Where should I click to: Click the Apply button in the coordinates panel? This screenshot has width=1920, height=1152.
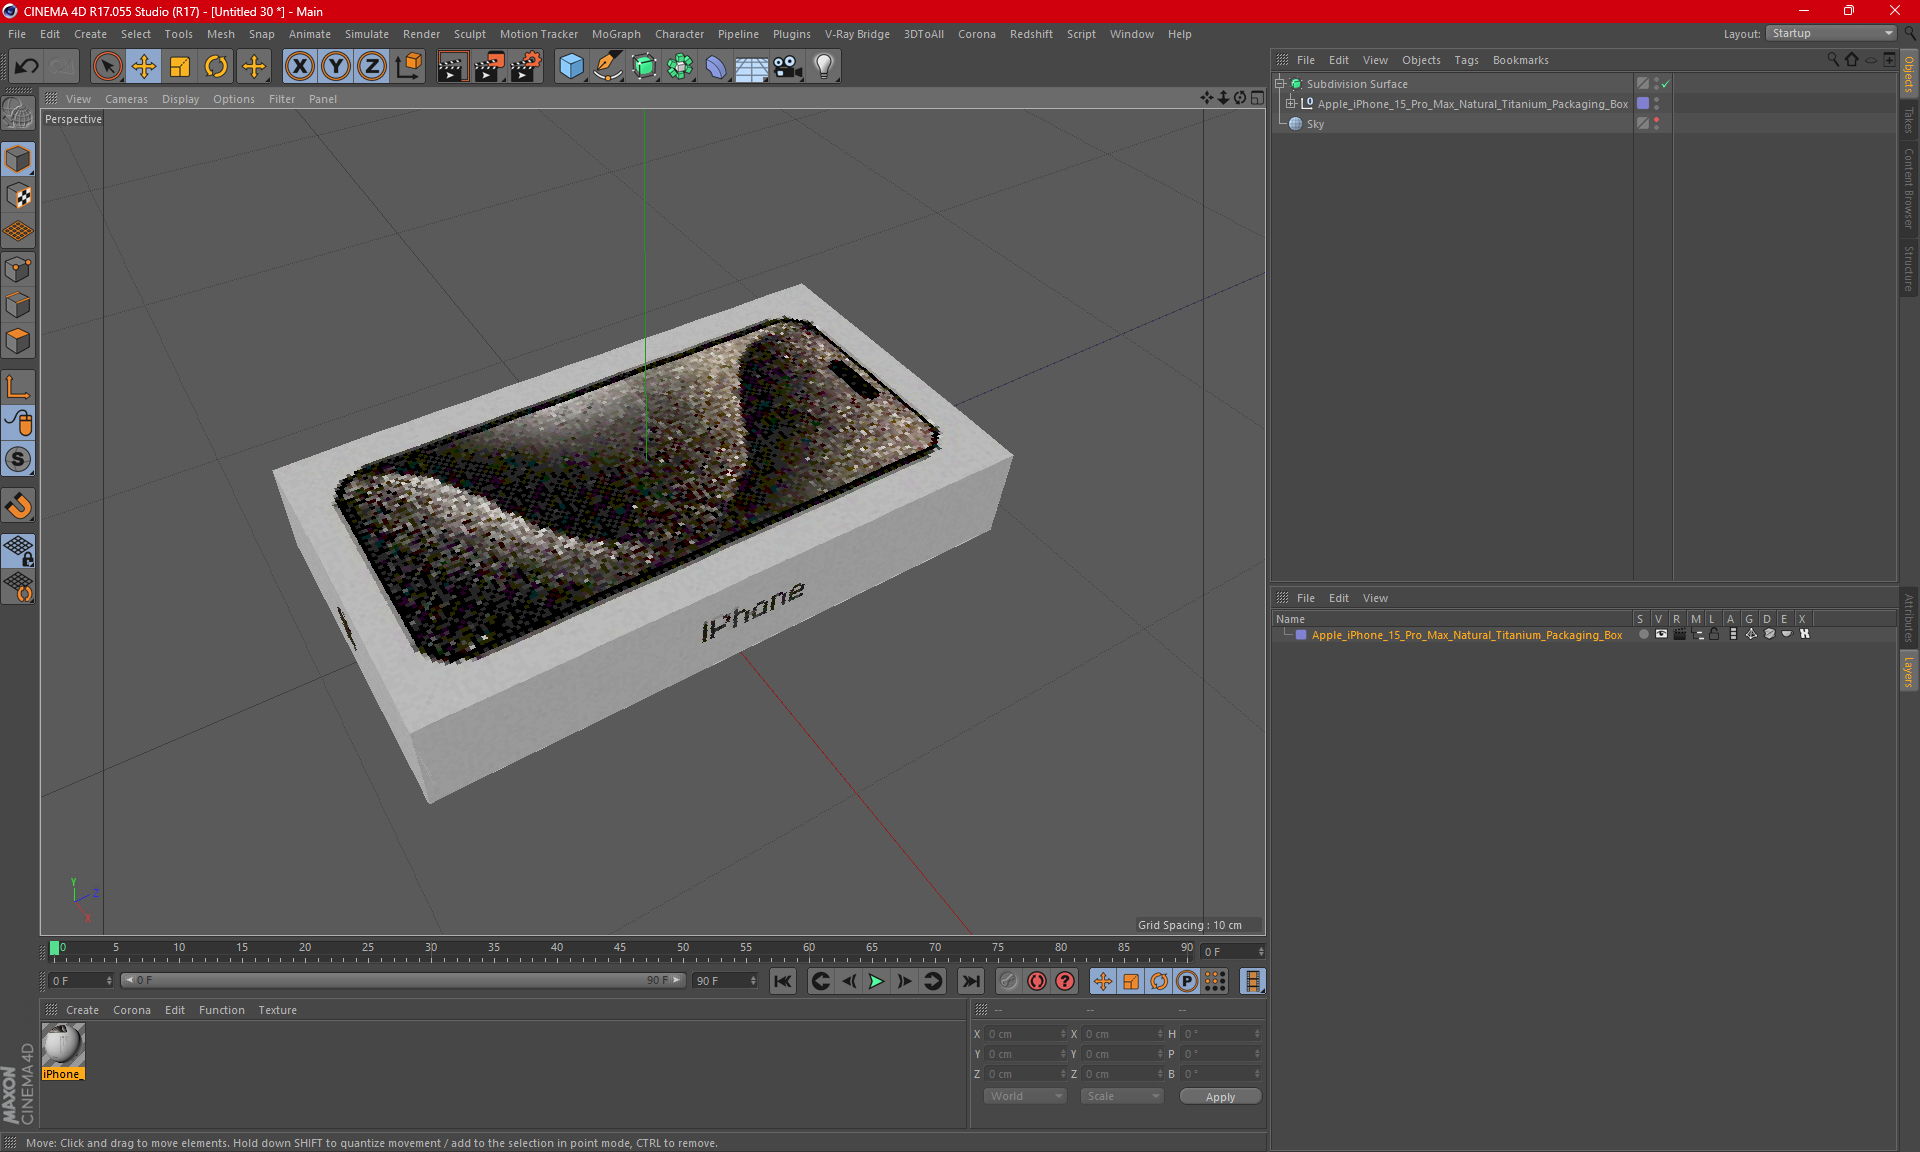point(1219,1097)
